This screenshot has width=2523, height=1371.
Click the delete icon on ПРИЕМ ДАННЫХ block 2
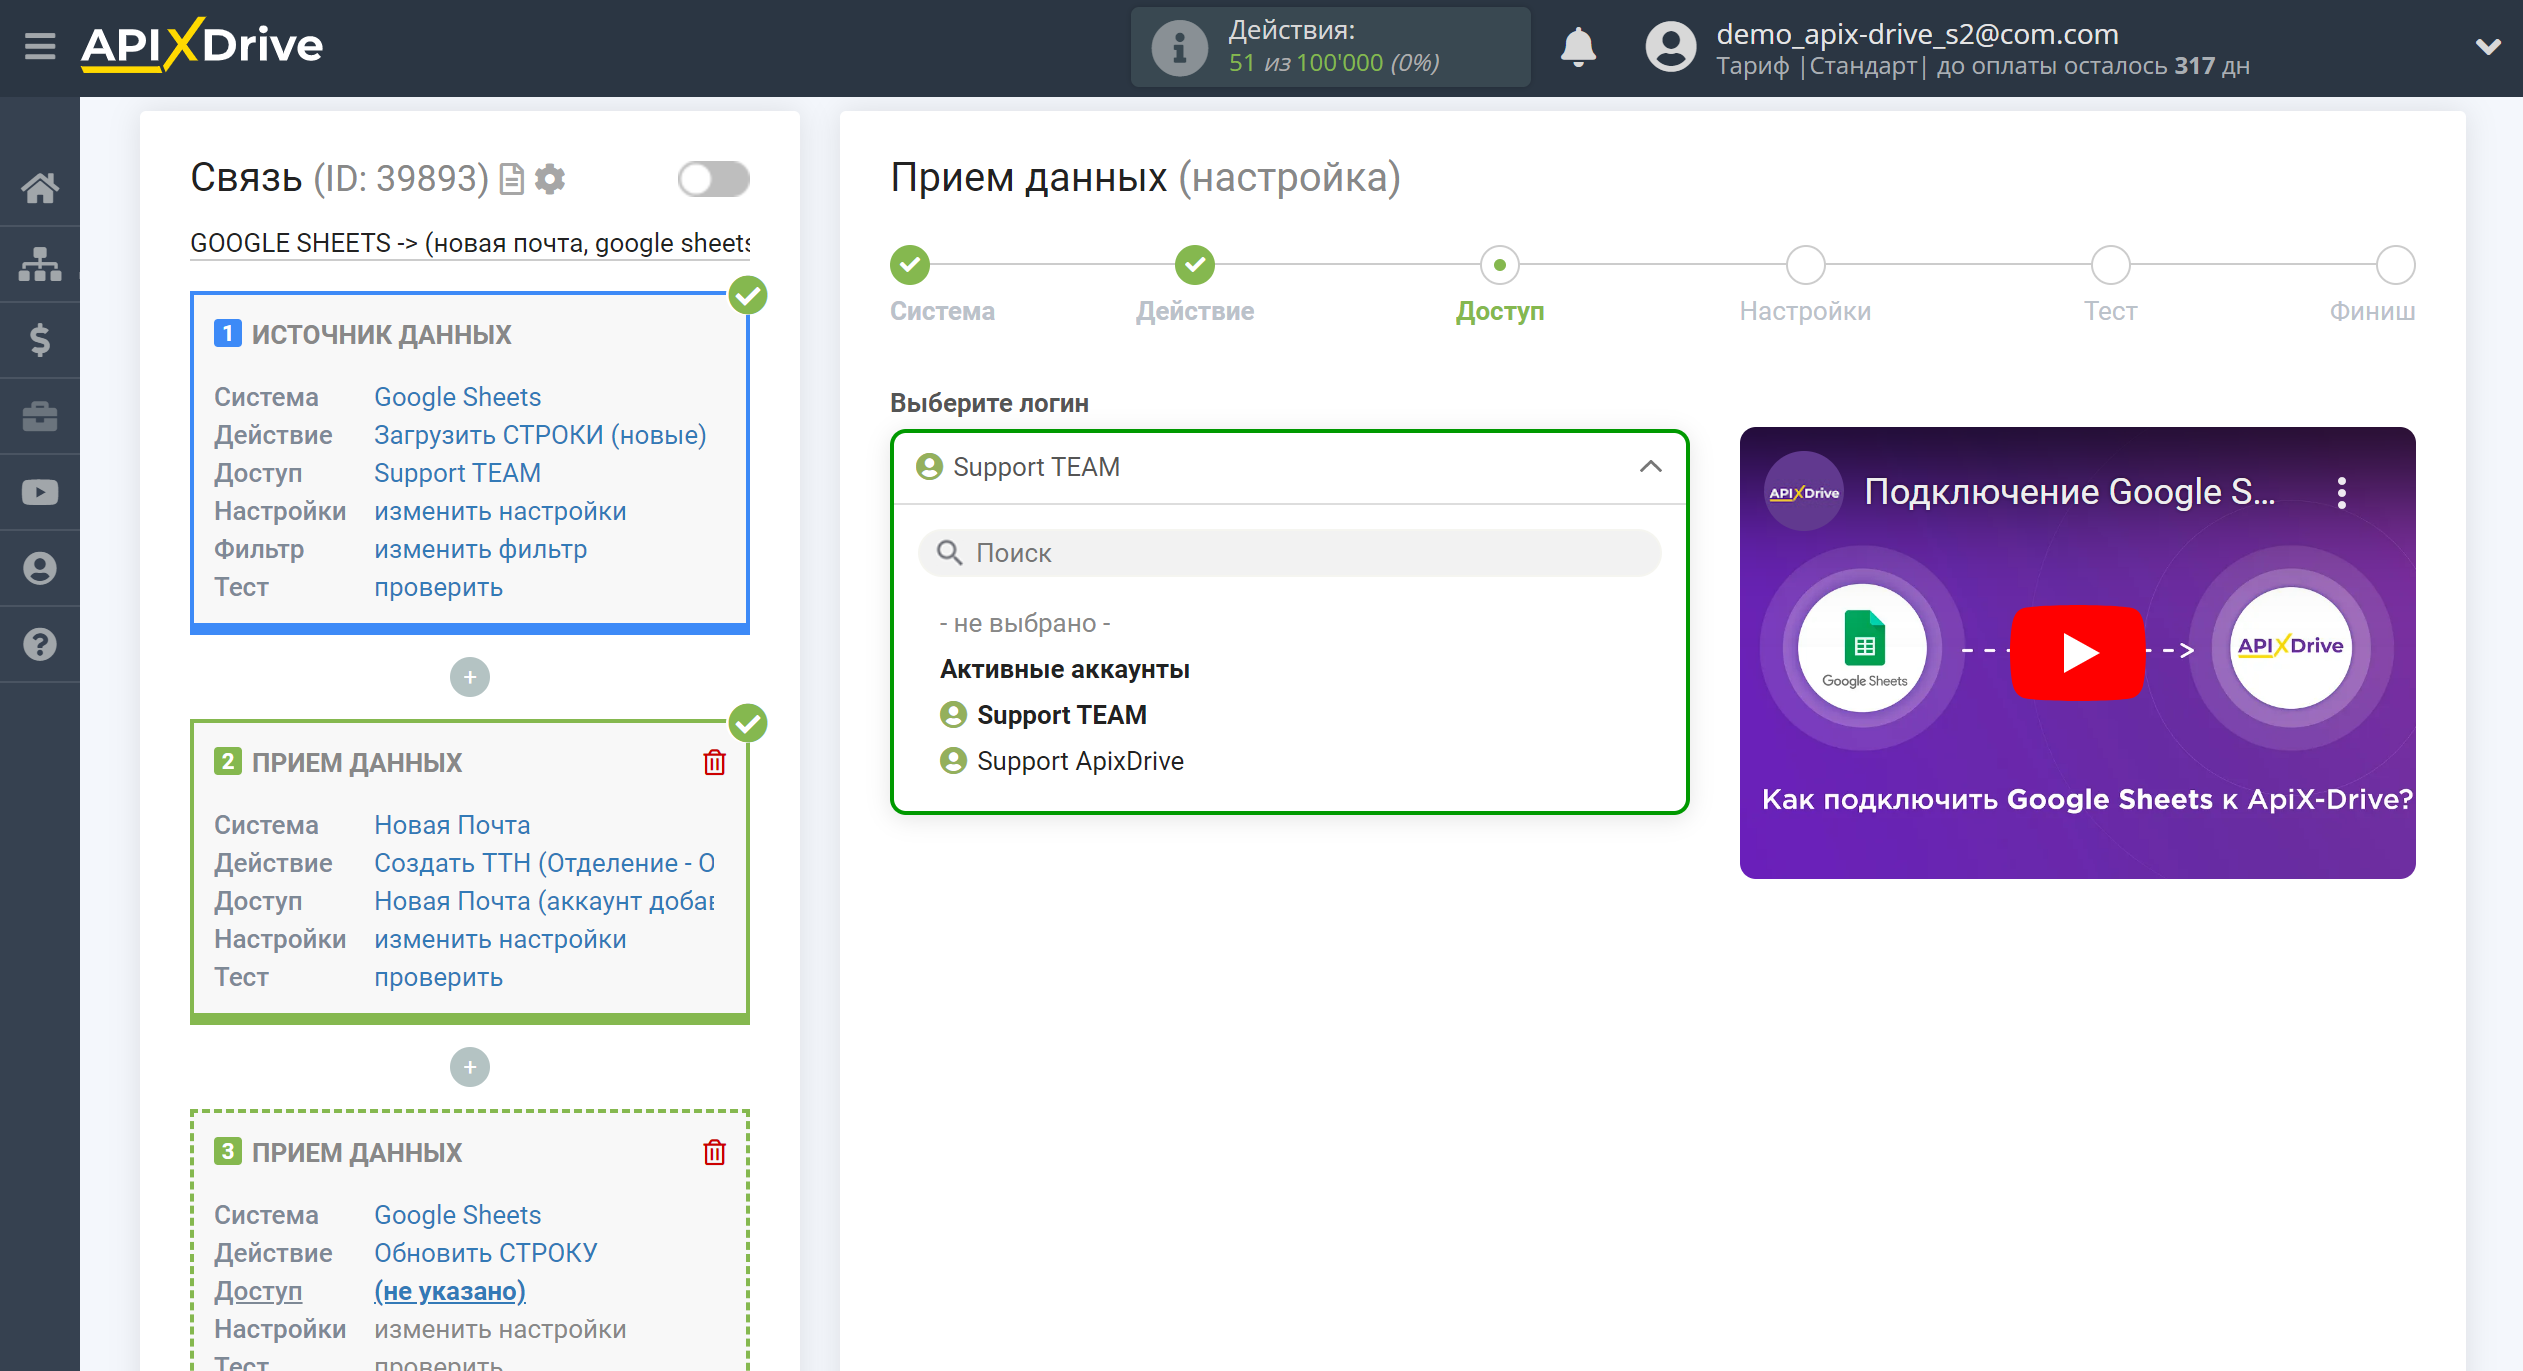click(x=714, y=763)
